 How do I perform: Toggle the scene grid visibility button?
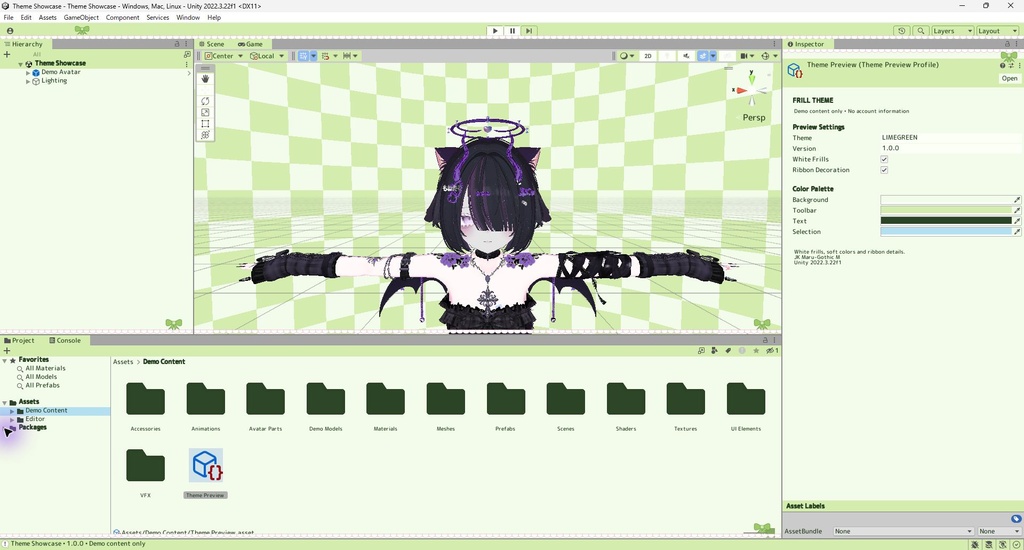click(304, 56)
